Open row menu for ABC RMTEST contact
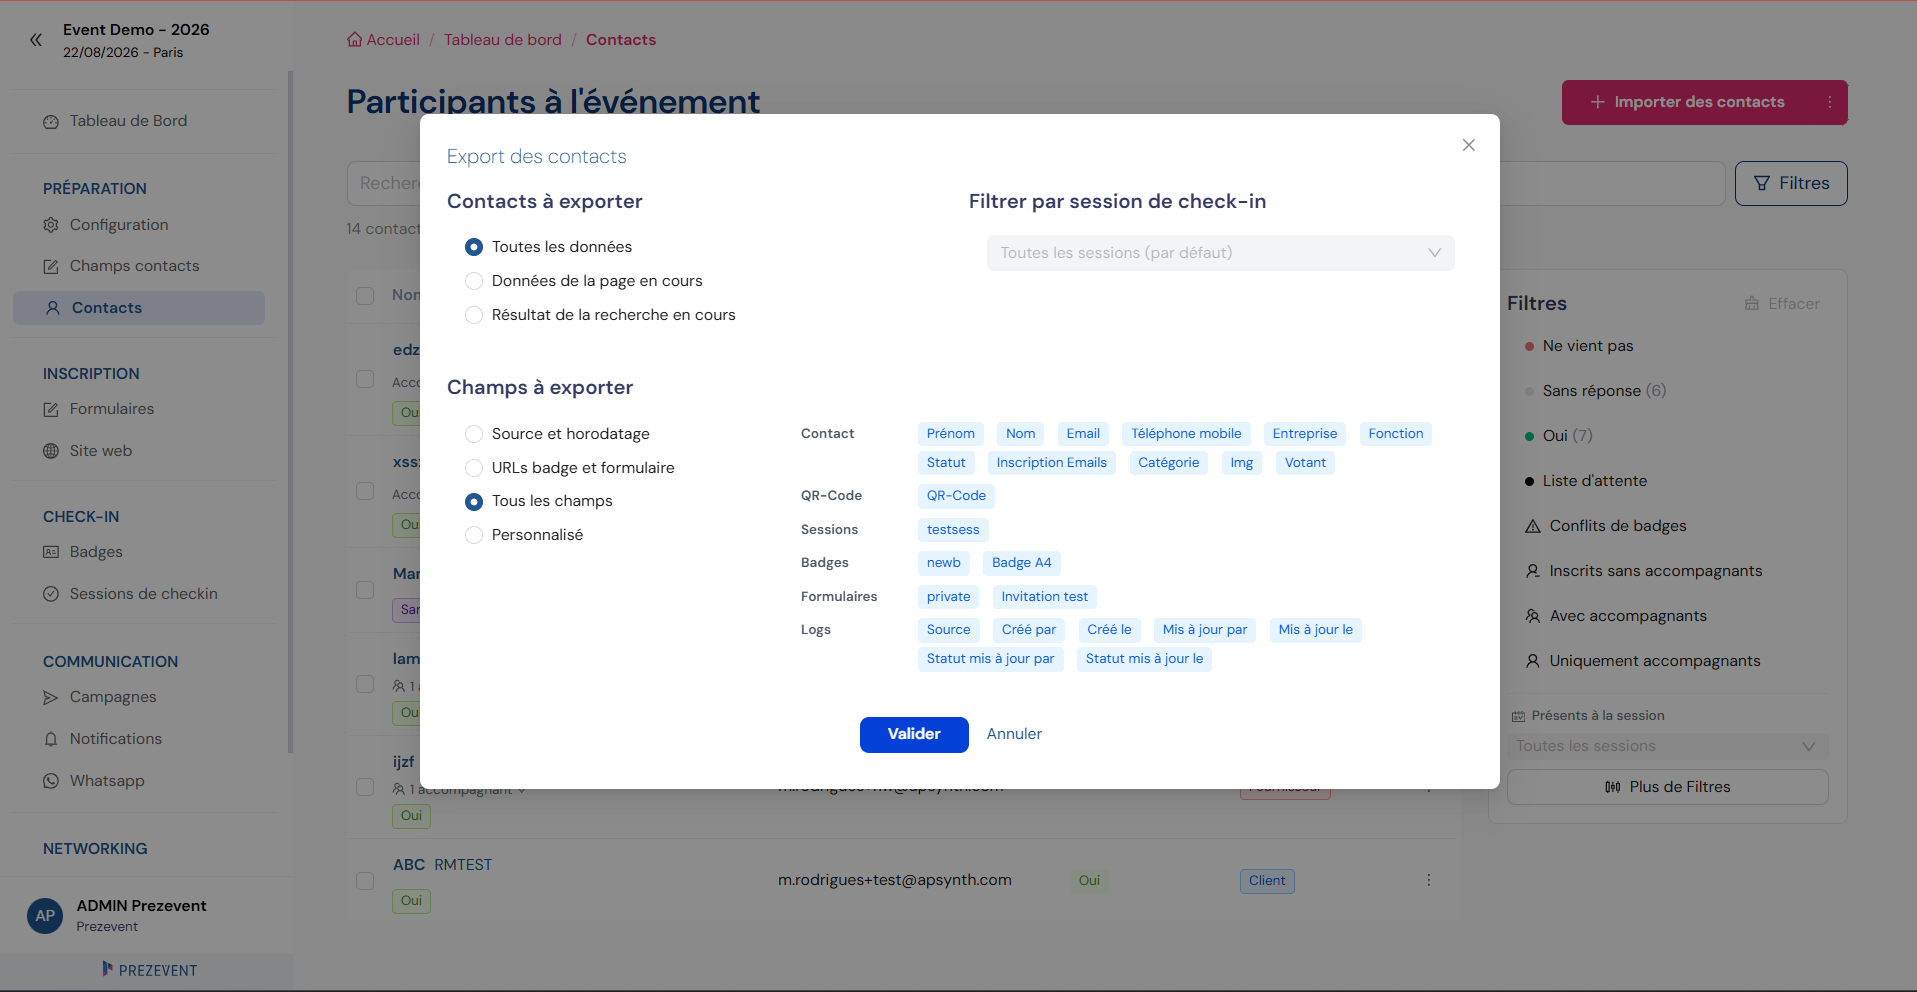 [1428, 880]
